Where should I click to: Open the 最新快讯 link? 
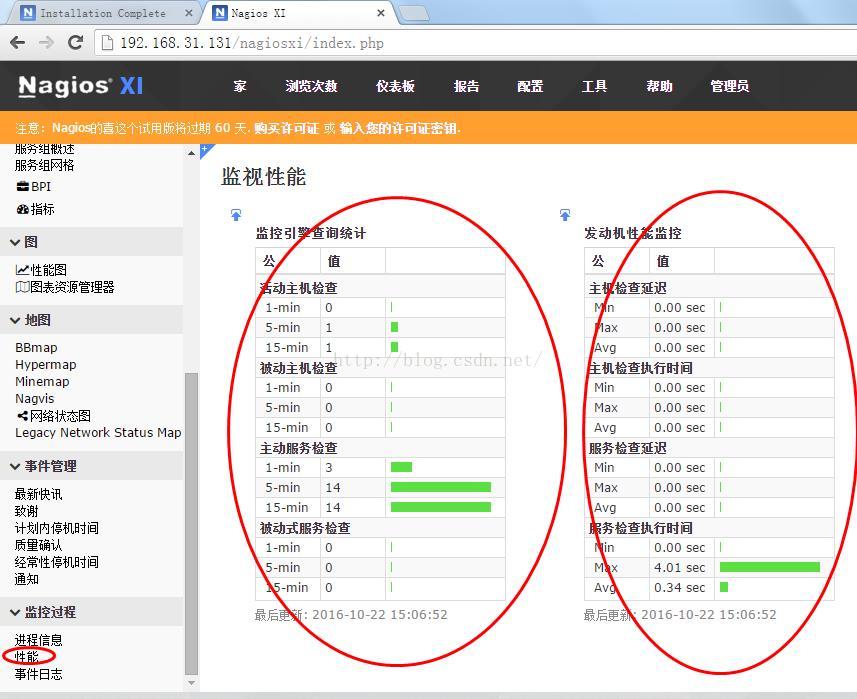[x=38, y=494]
